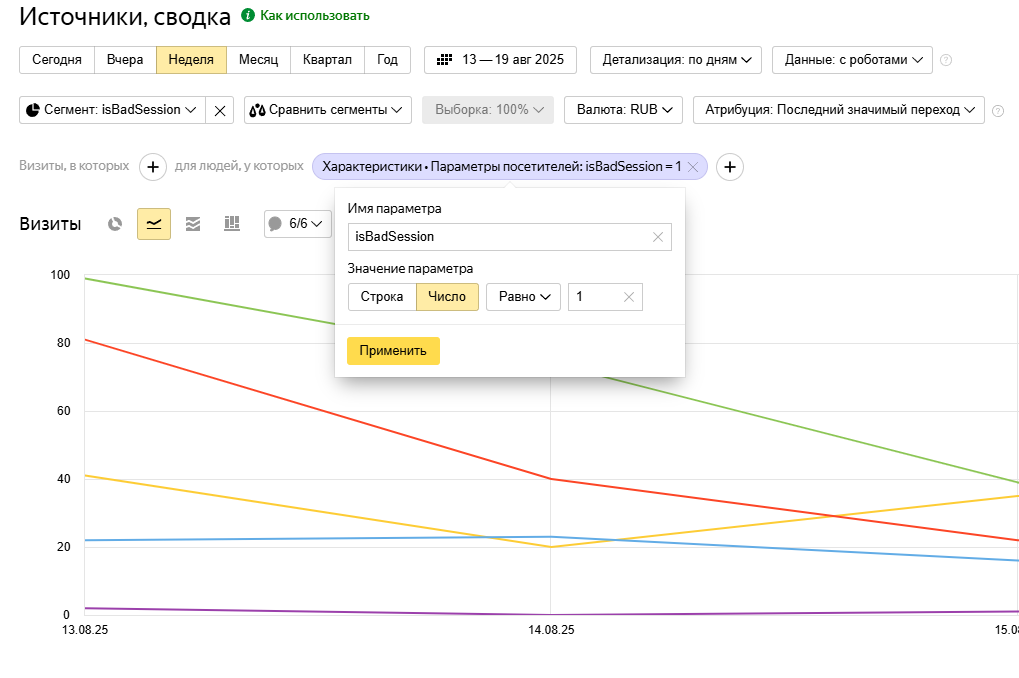Select the stacked area chart icon
This screenshot has height=678, width=1019.
pyautogui.click(x=193, y=224)
